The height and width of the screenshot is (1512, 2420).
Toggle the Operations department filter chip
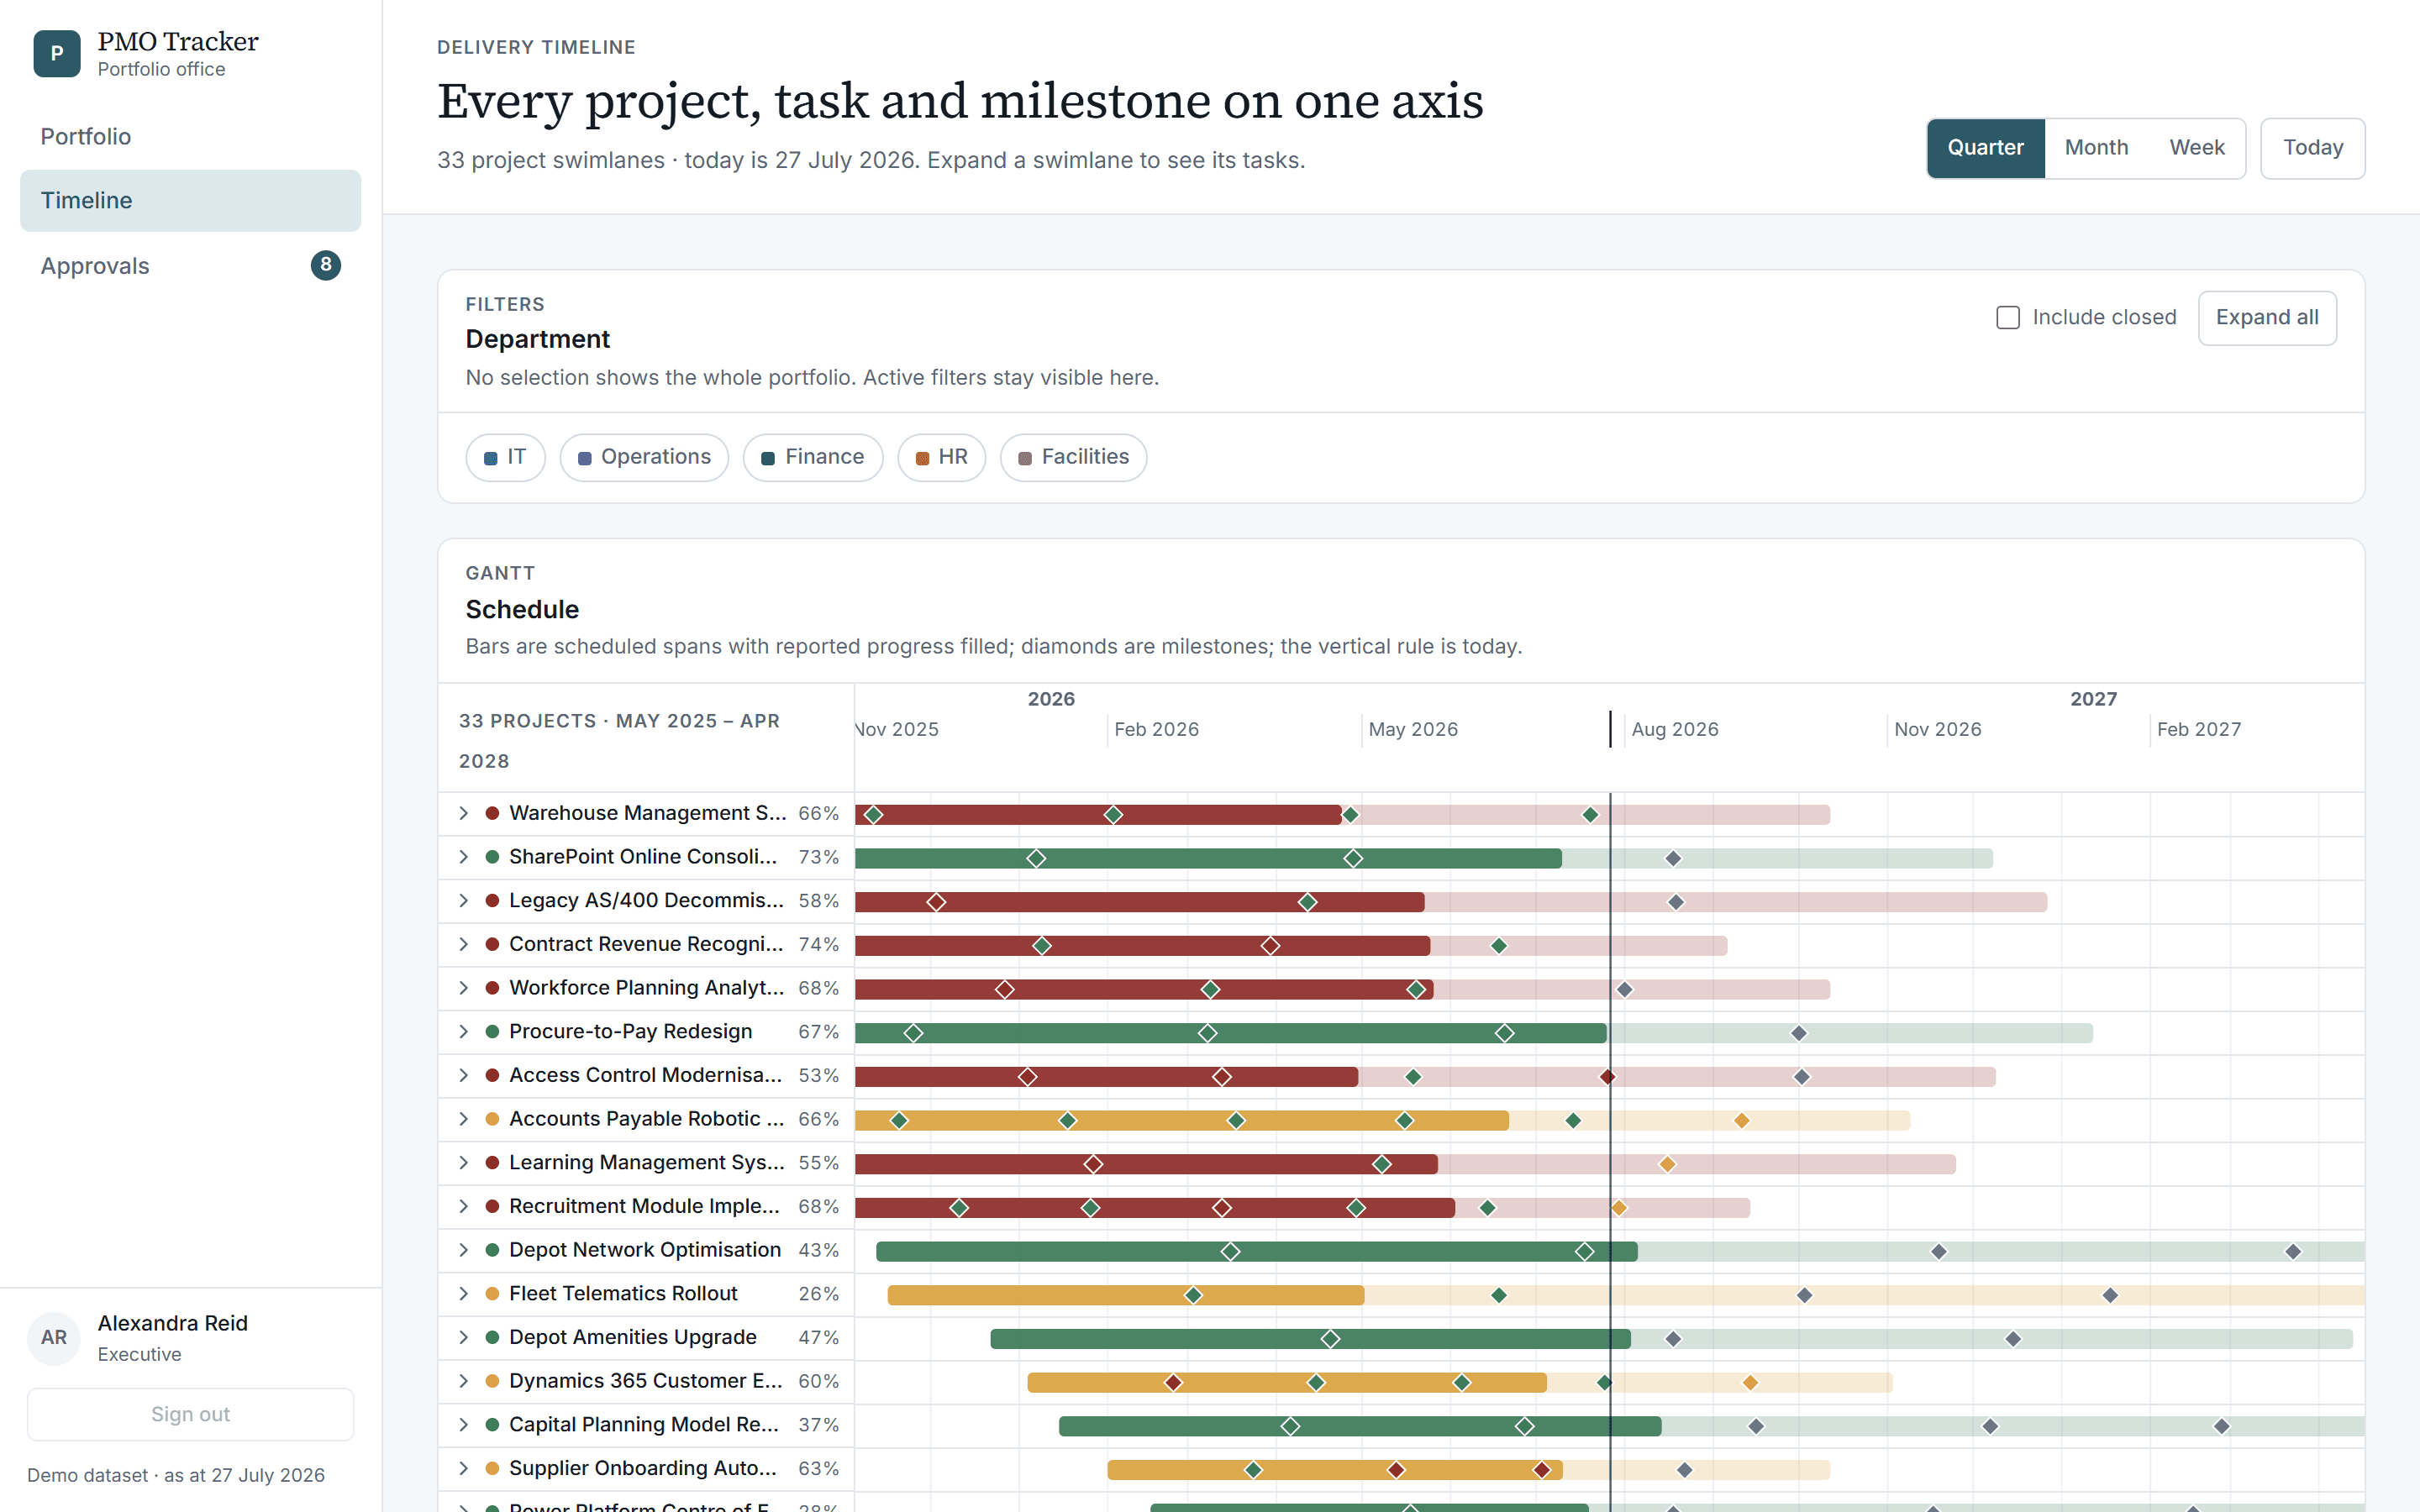point(644,457)
